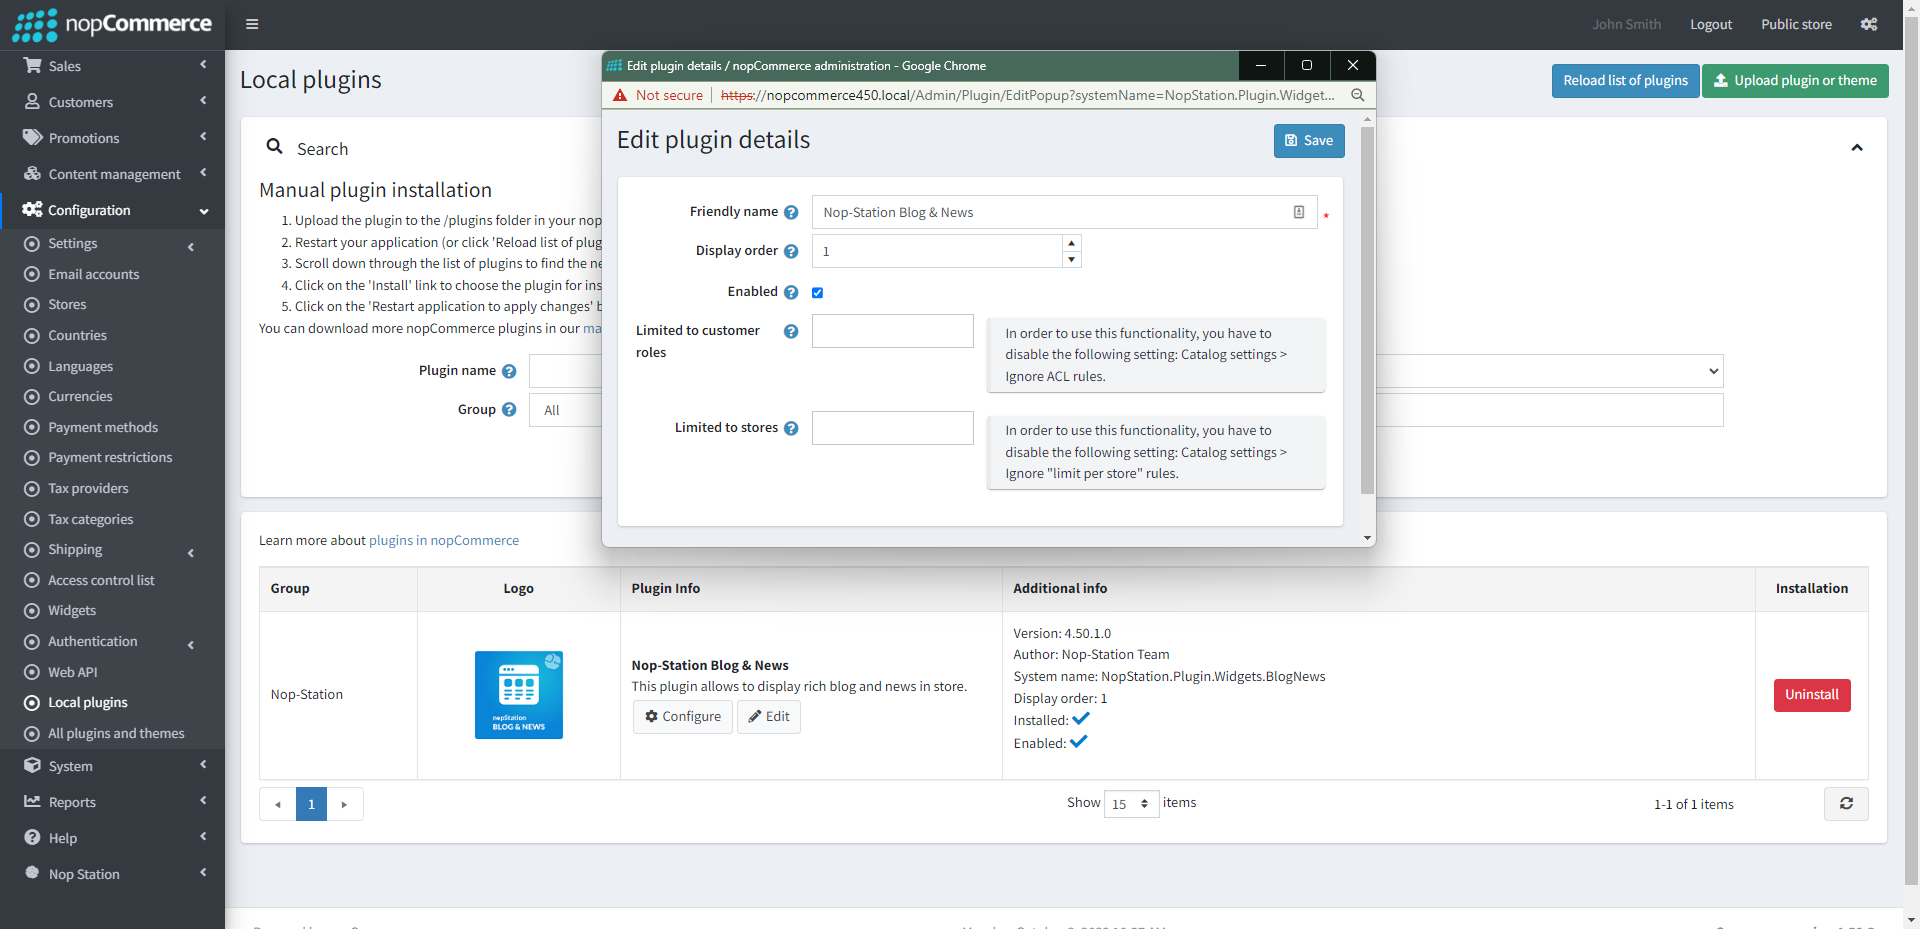Viewport: 1920px width, 929px height.
Task: Expand the Reports menu
Action: [x=112, y=802]
